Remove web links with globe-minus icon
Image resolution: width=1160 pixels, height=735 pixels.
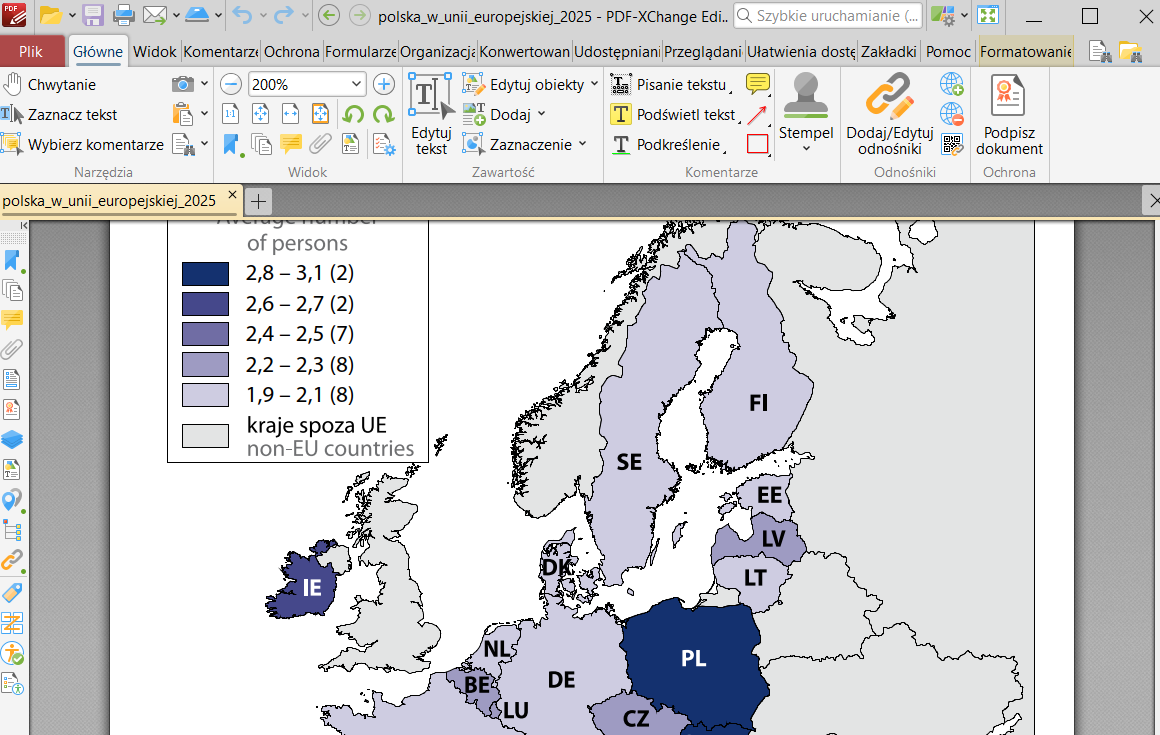click(x=951, y=115)
